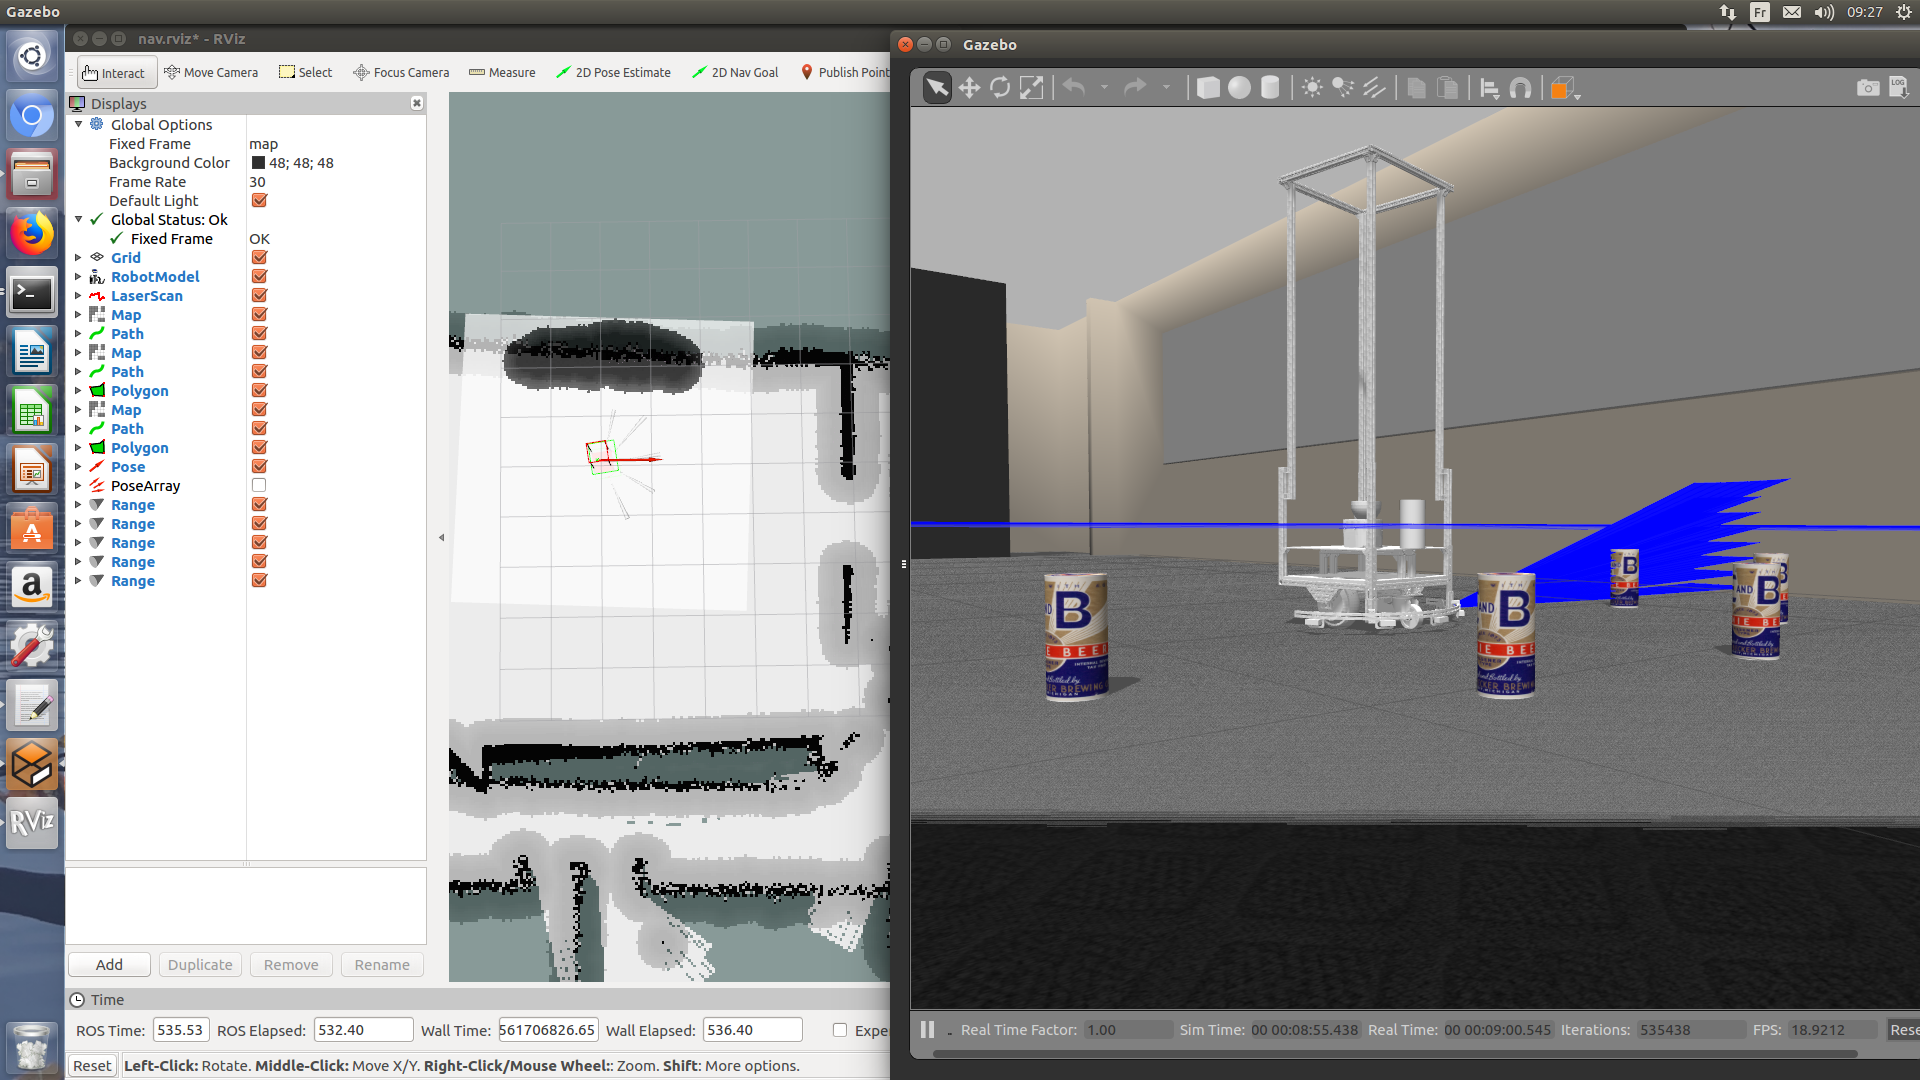Open Gazebo align tool
The image size is (1920, 1080).
1489,89
